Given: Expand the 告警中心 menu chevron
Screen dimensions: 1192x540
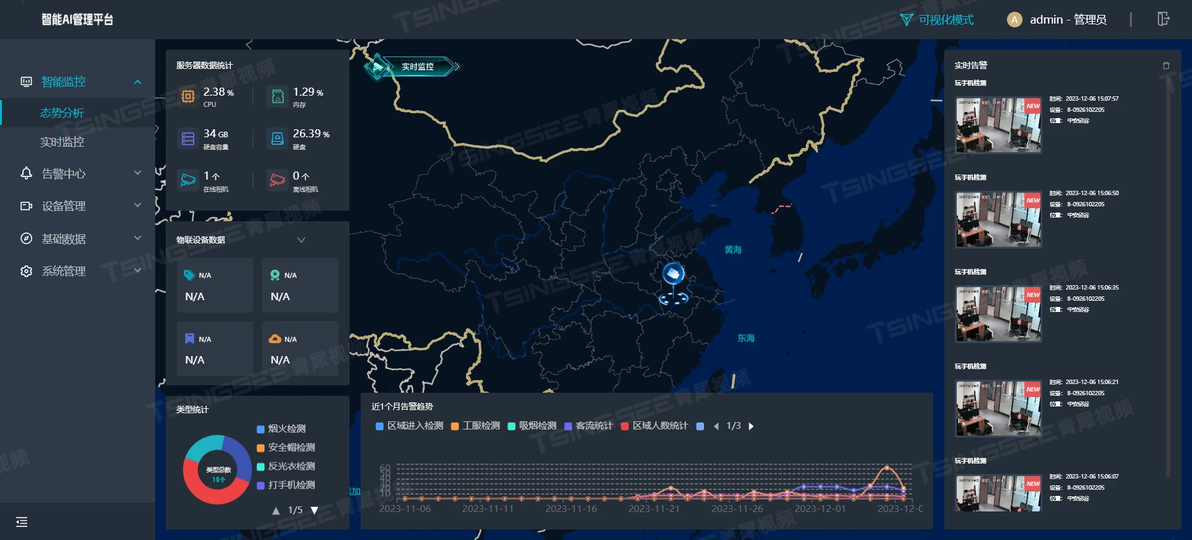Looking at the screenshot, I should coord(138,173).
